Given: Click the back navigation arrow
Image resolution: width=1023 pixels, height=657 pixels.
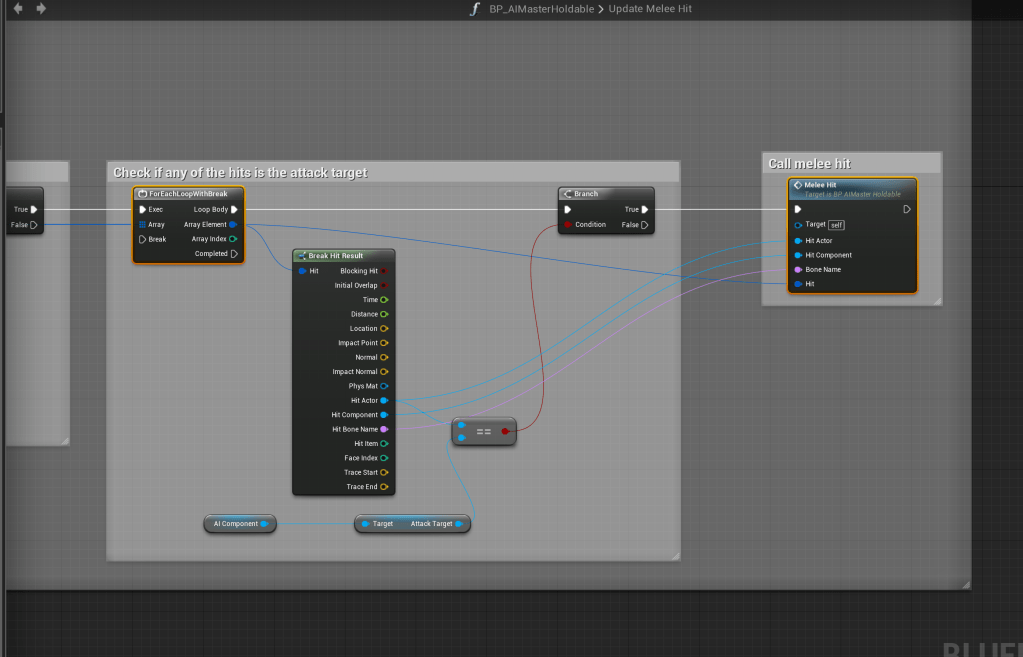Looking at the screenshot, I should [18, 9].
